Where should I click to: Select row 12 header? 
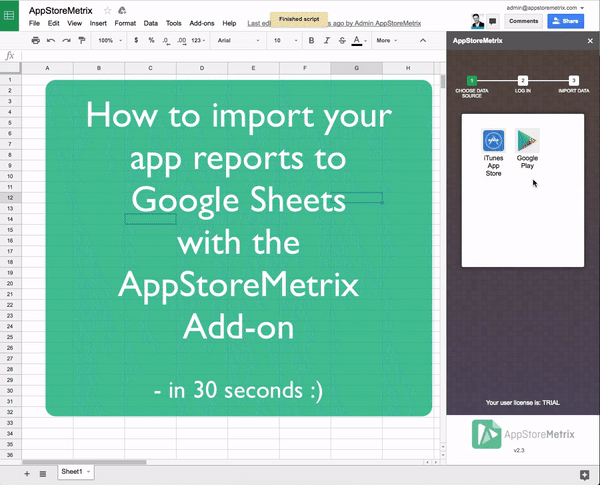tap(10, 198)
